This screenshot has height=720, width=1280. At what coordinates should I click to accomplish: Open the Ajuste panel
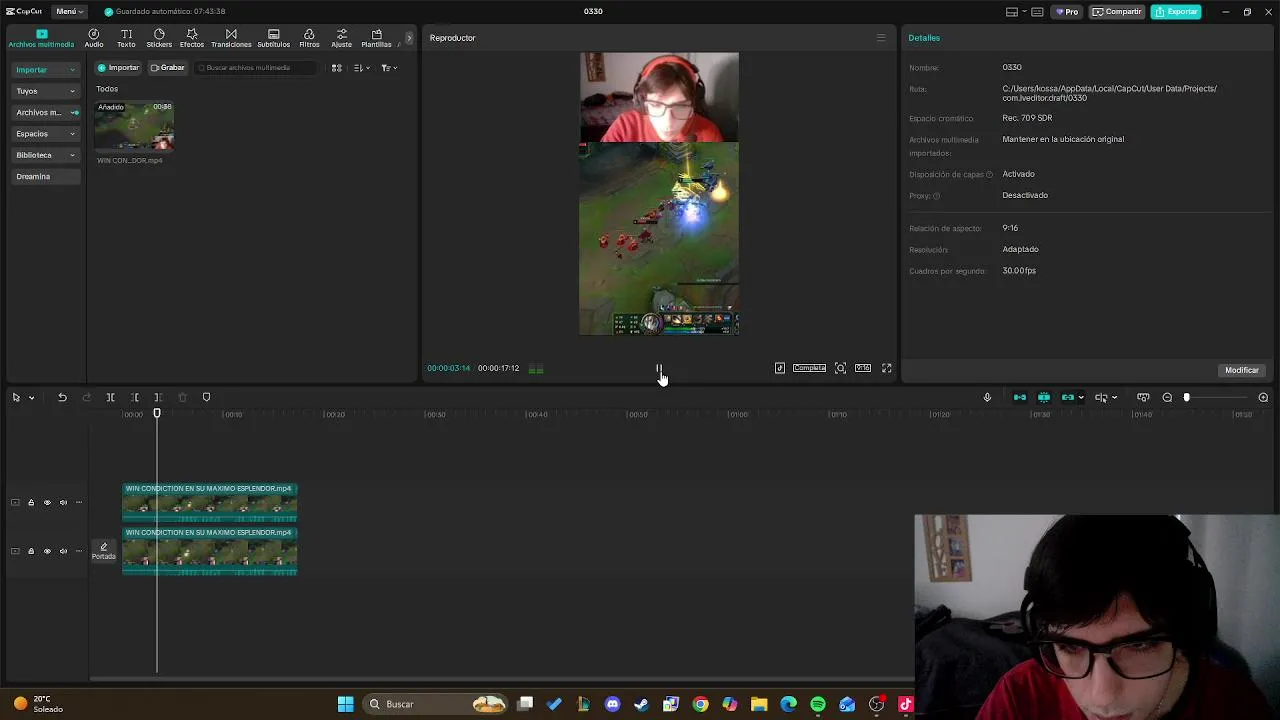click(342, 38)
